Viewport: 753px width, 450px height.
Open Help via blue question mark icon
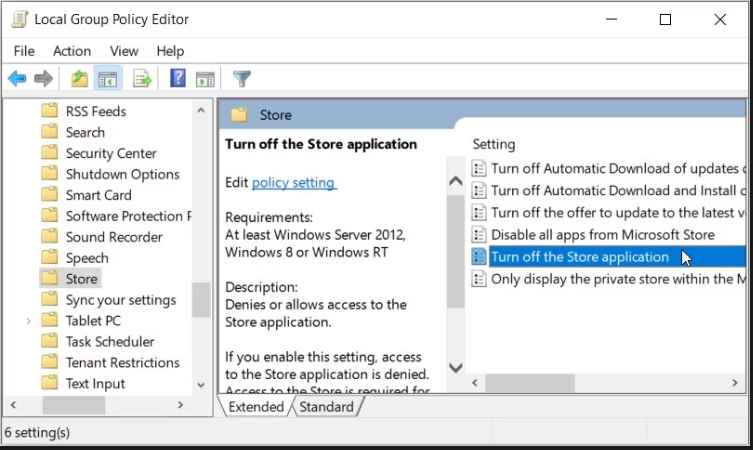178,78
